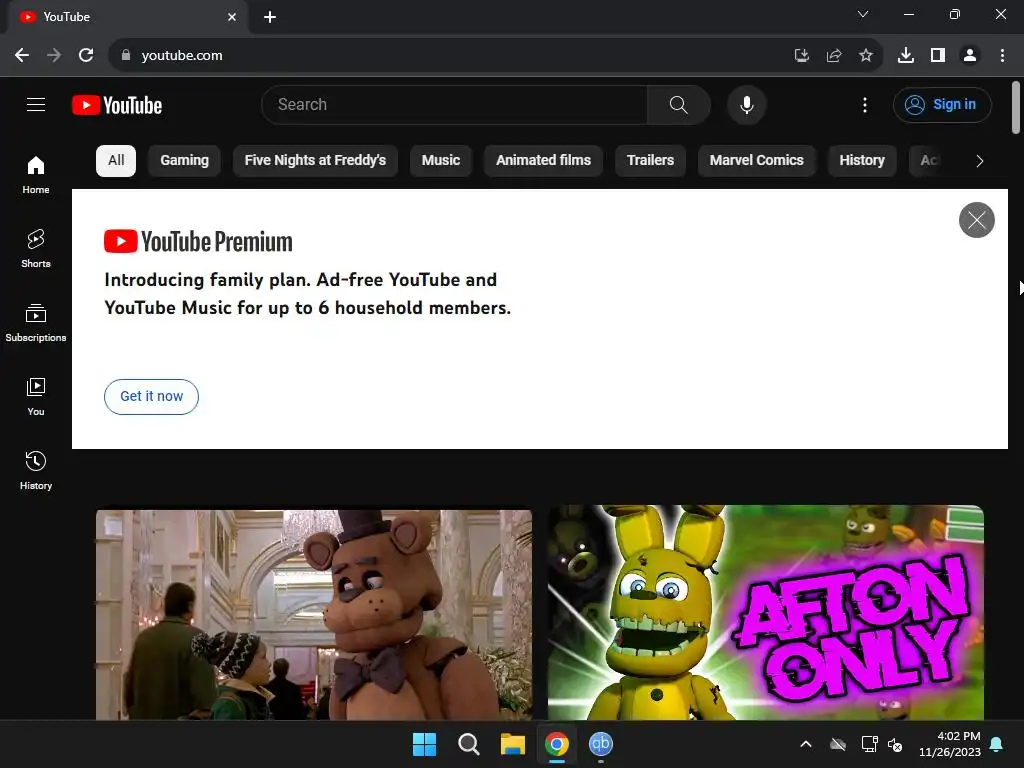Open Subscriptions in the sidebar
1024x768 pixels.
tap(36, 323)
